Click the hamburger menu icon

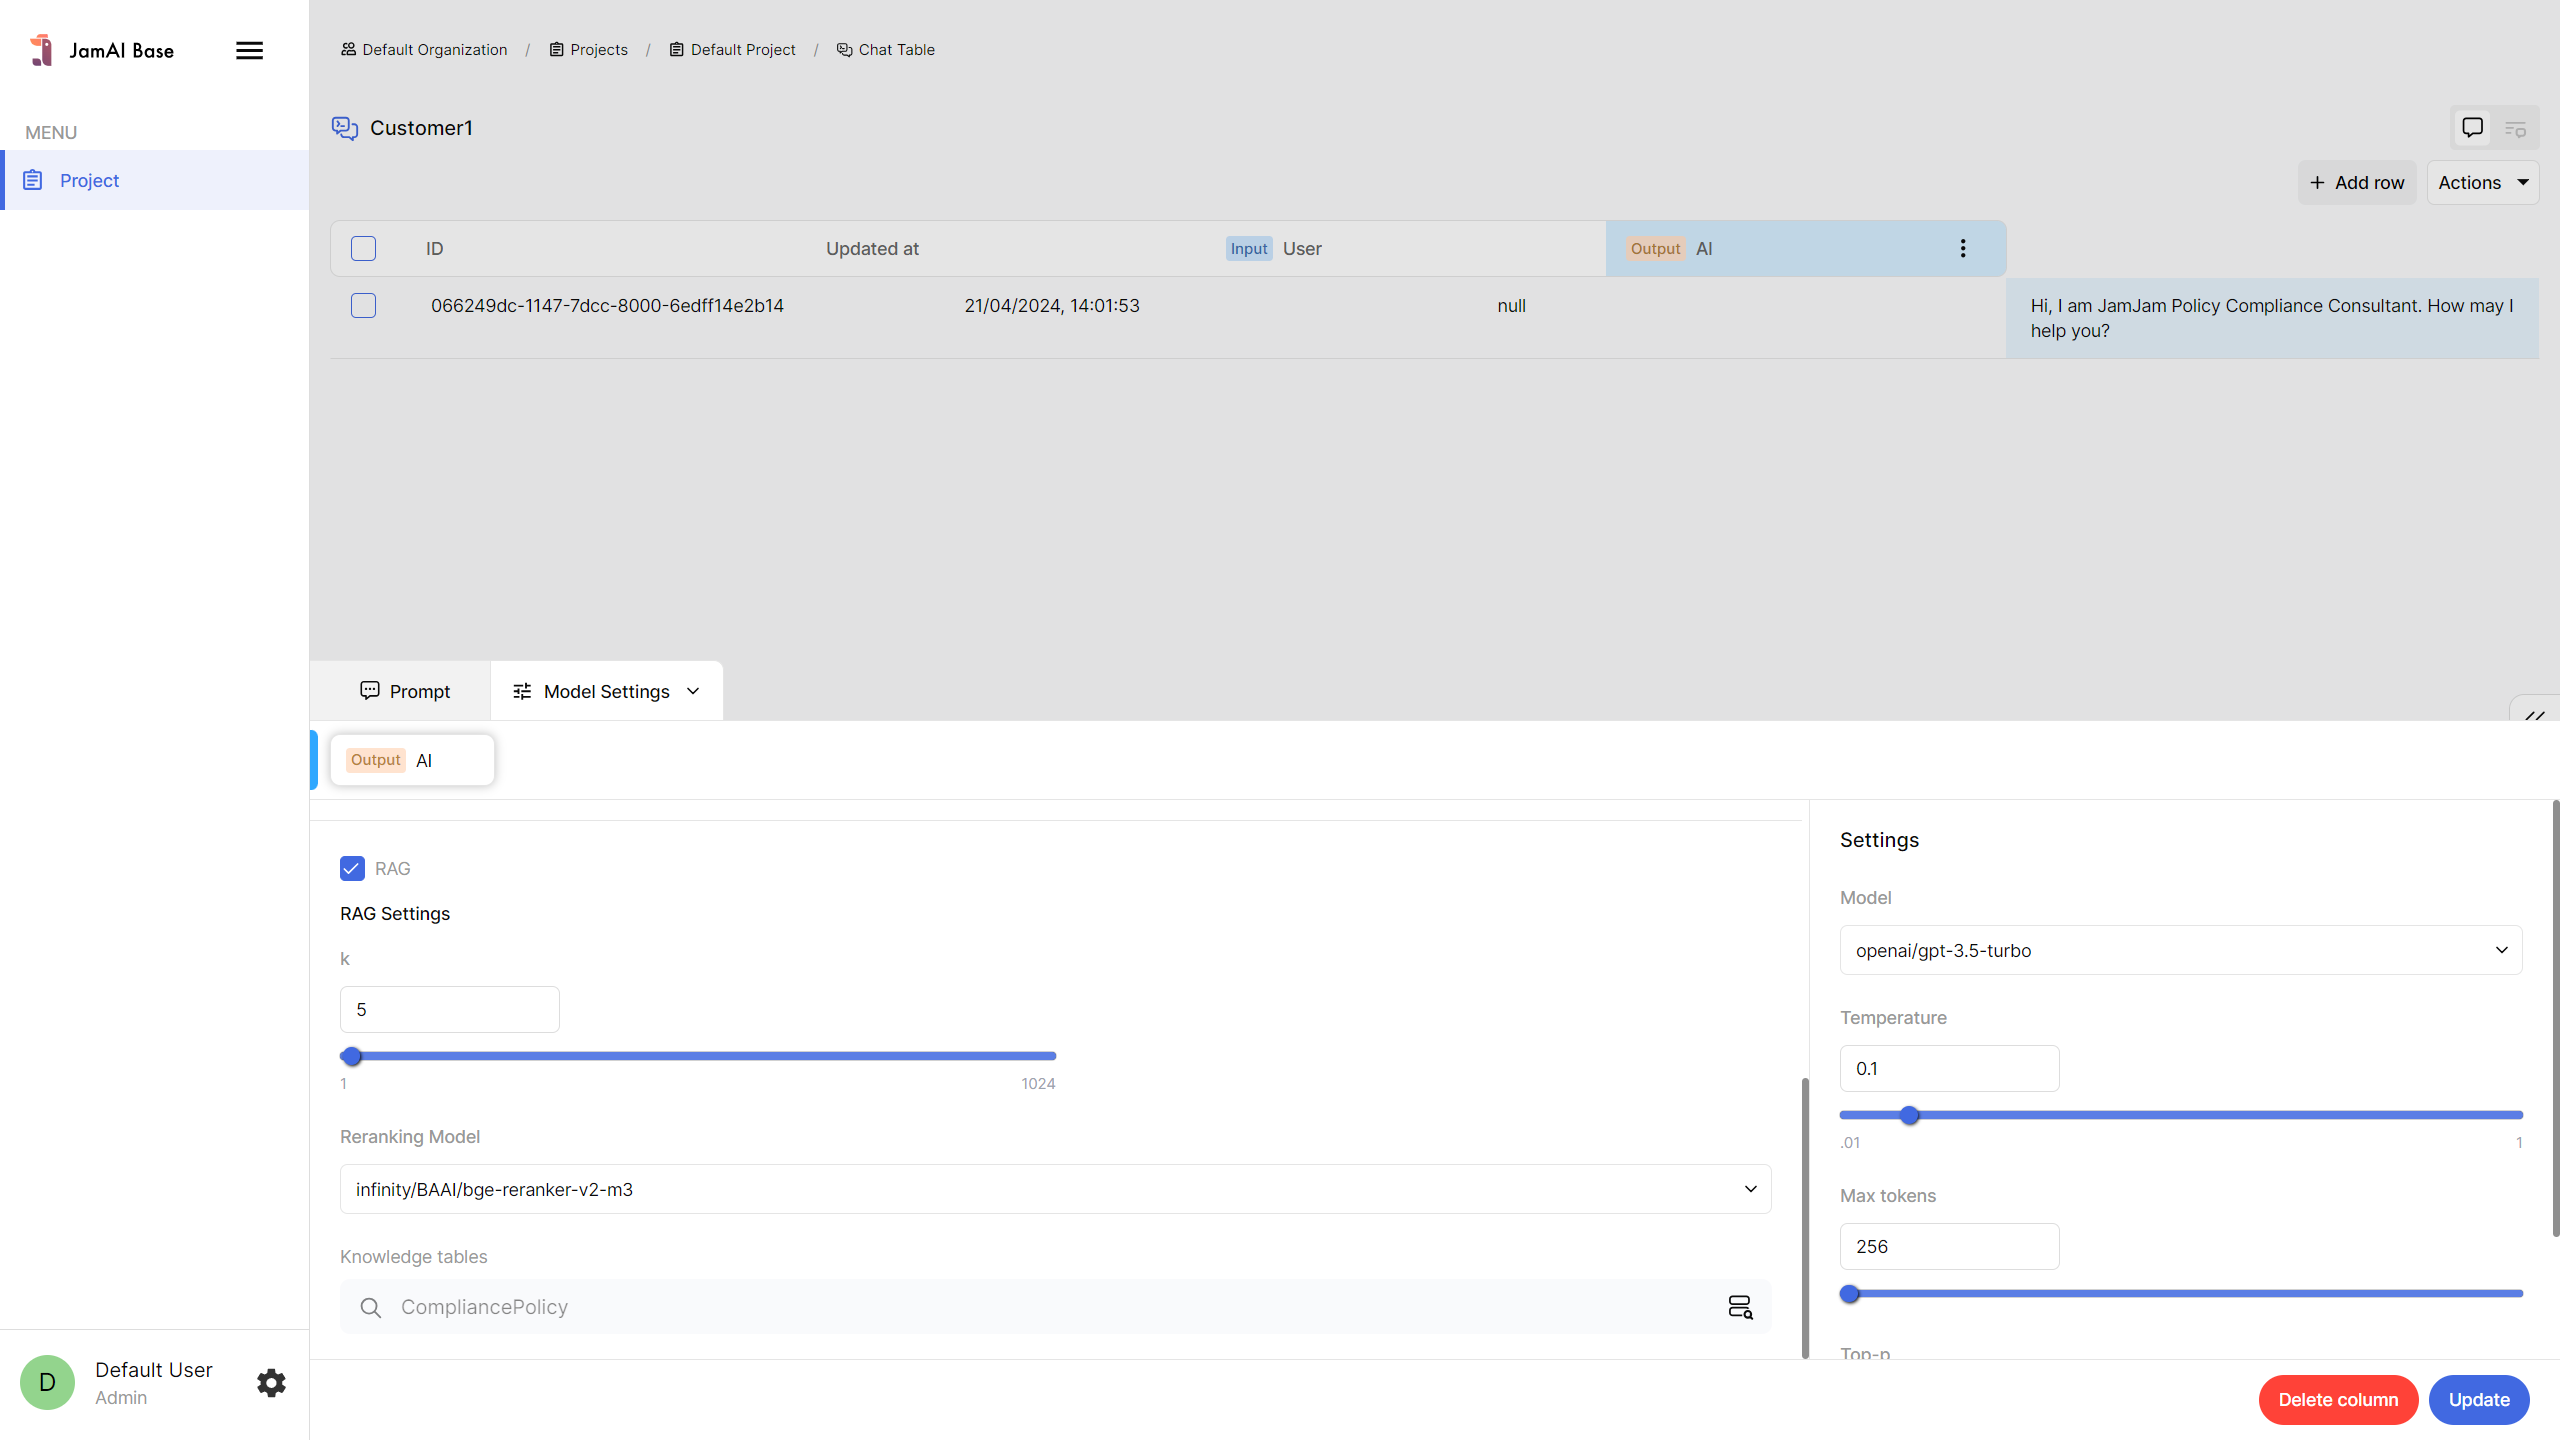tap(249, 50)
